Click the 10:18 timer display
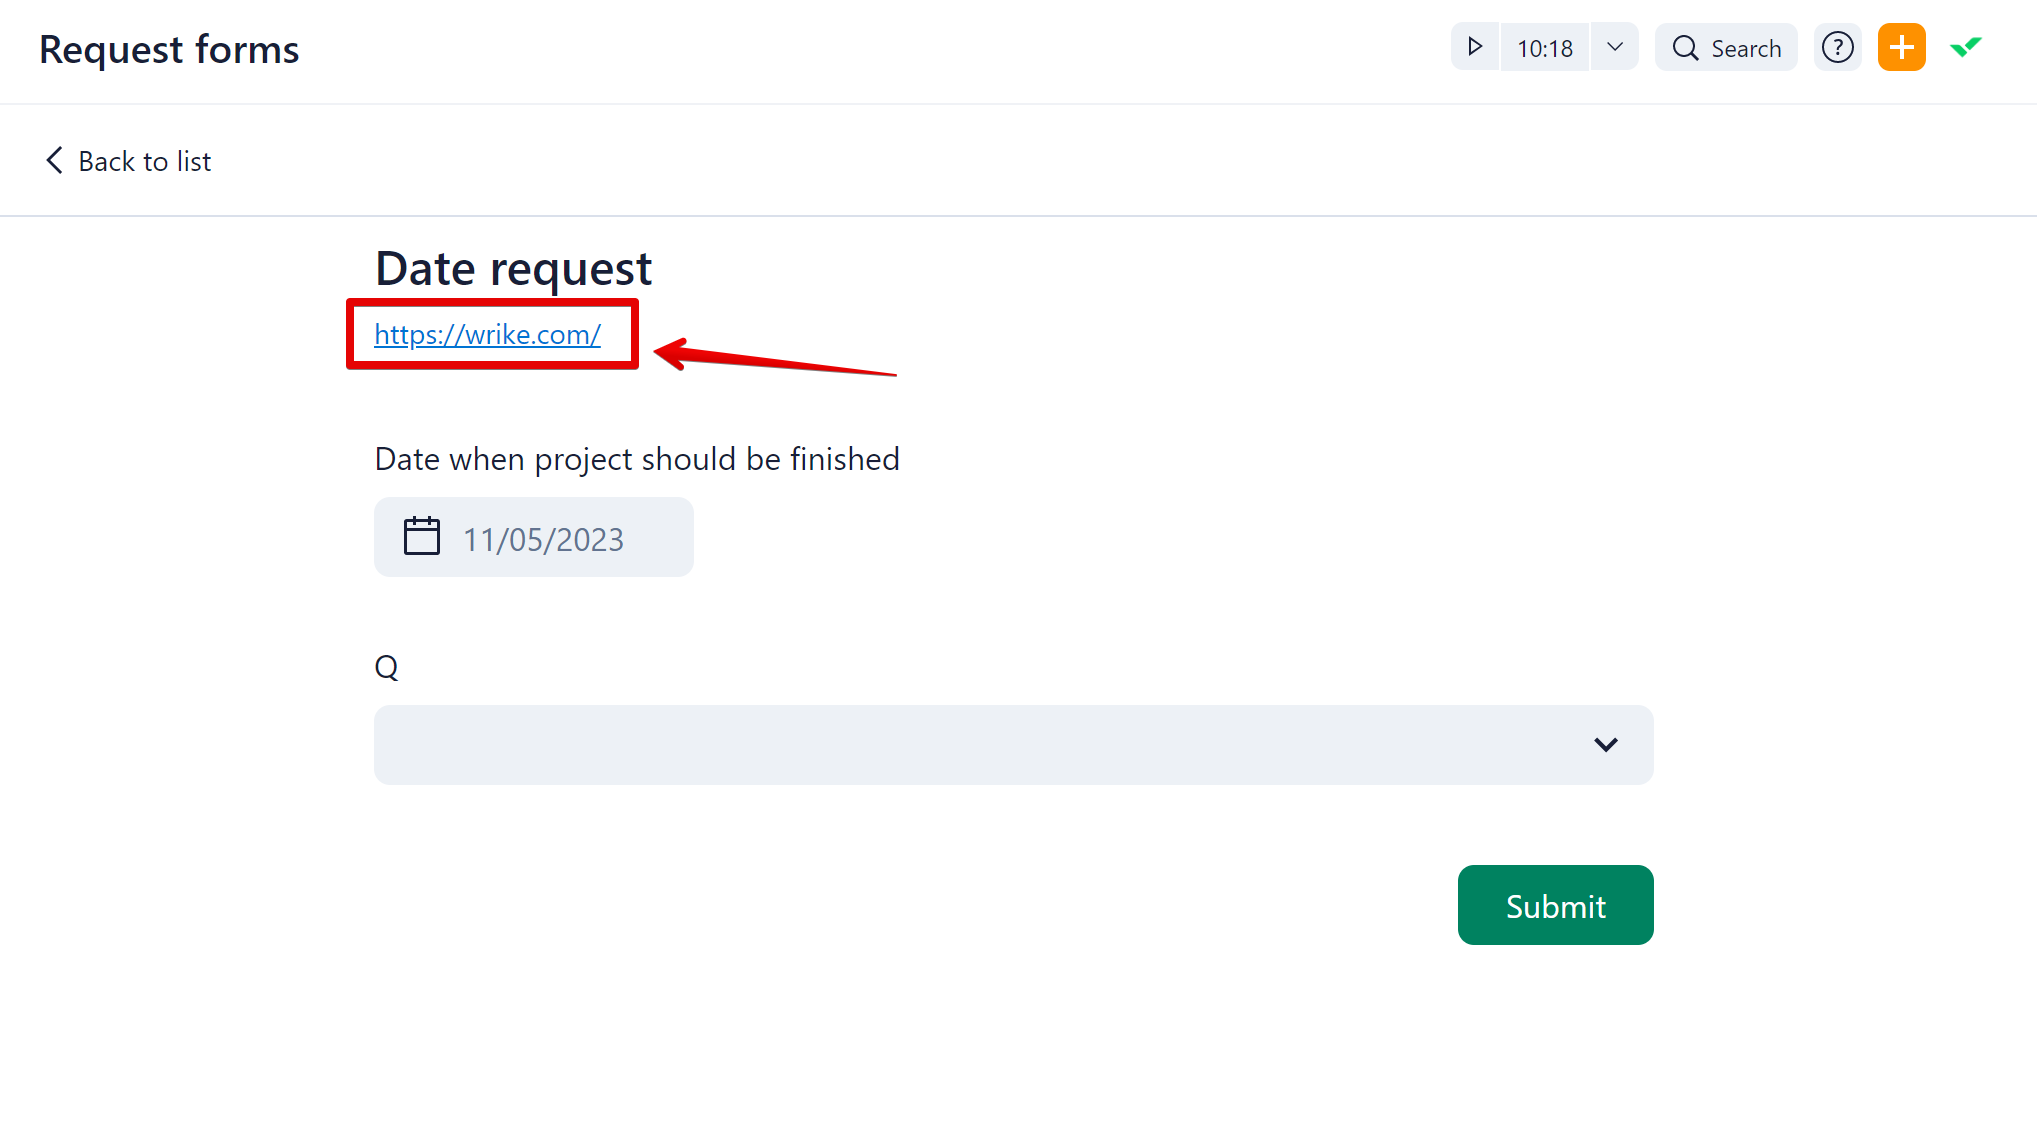This screenshot has height=1122, width=2037. (x=1544, y=48)
